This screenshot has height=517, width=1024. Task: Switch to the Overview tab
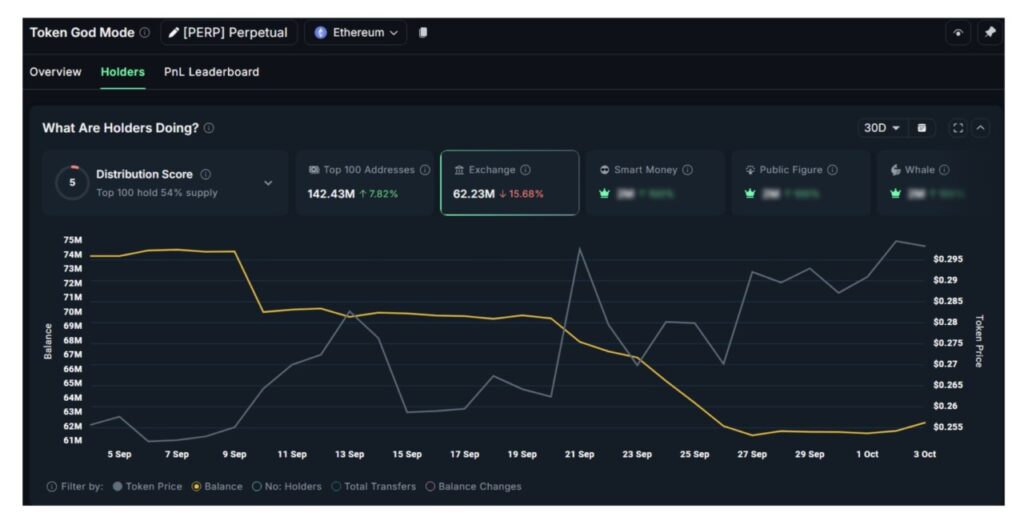tap(55, 72)
